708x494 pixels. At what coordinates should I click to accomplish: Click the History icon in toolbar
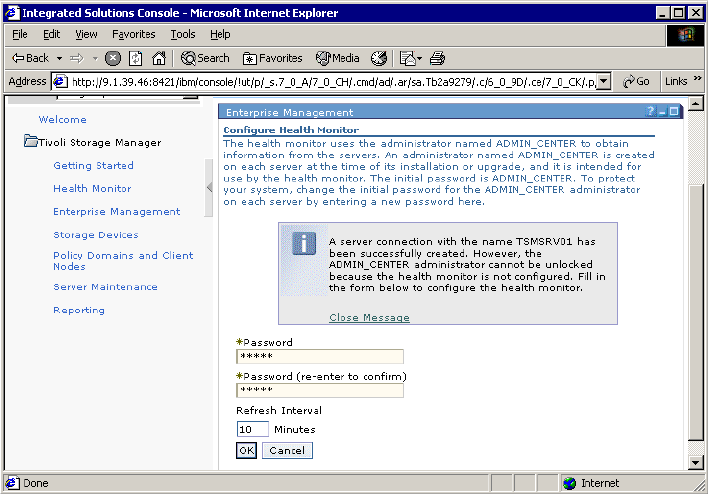[x=379, y=58]
